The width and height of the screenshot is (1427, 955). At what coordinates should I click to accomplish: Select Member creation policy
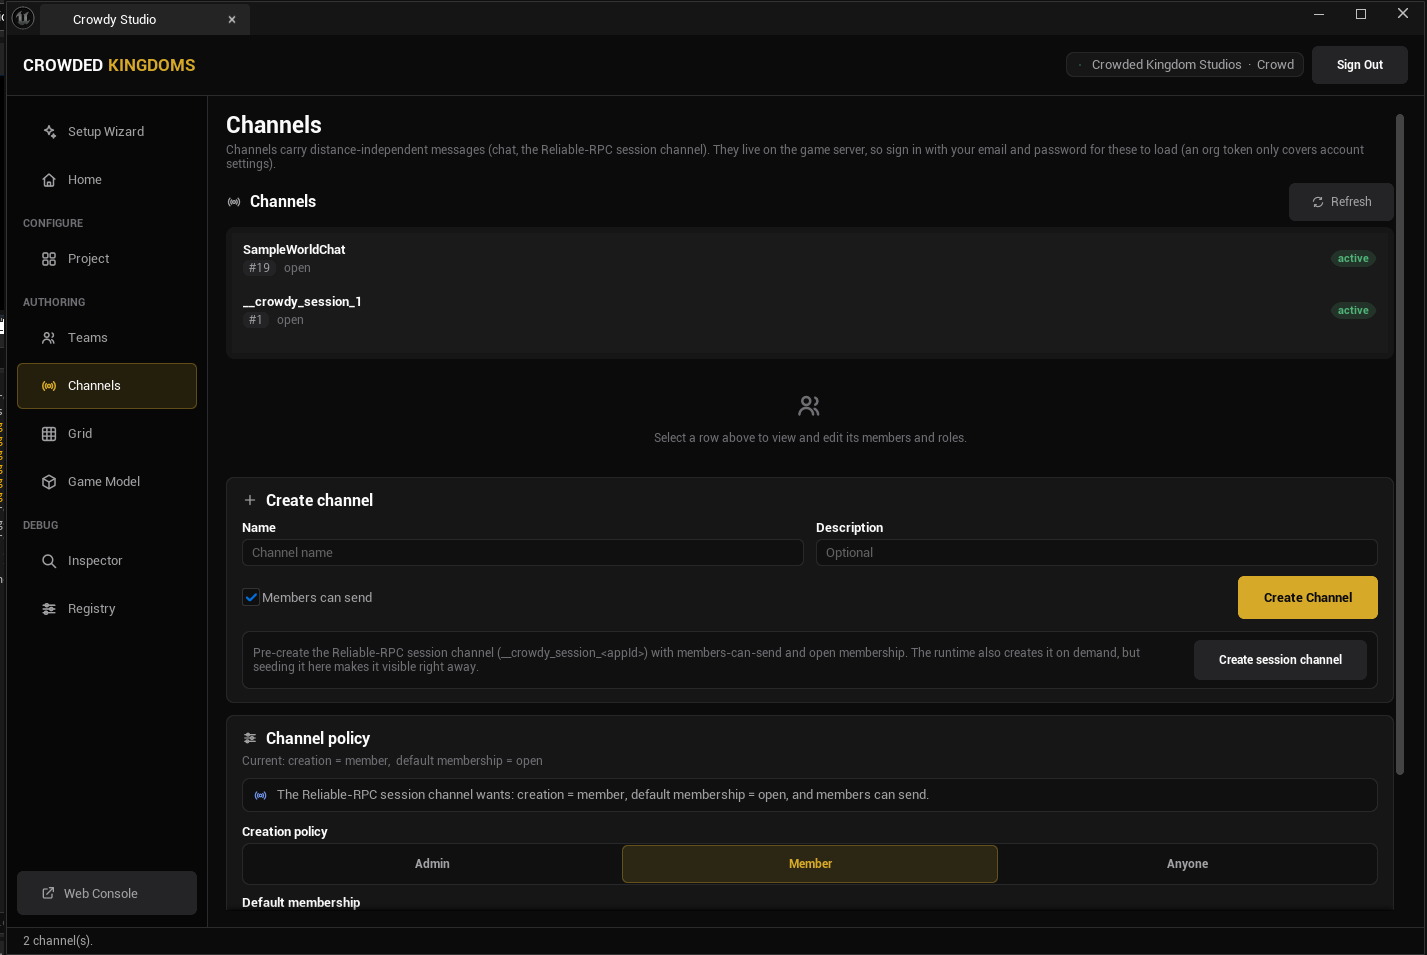point(810,864)
